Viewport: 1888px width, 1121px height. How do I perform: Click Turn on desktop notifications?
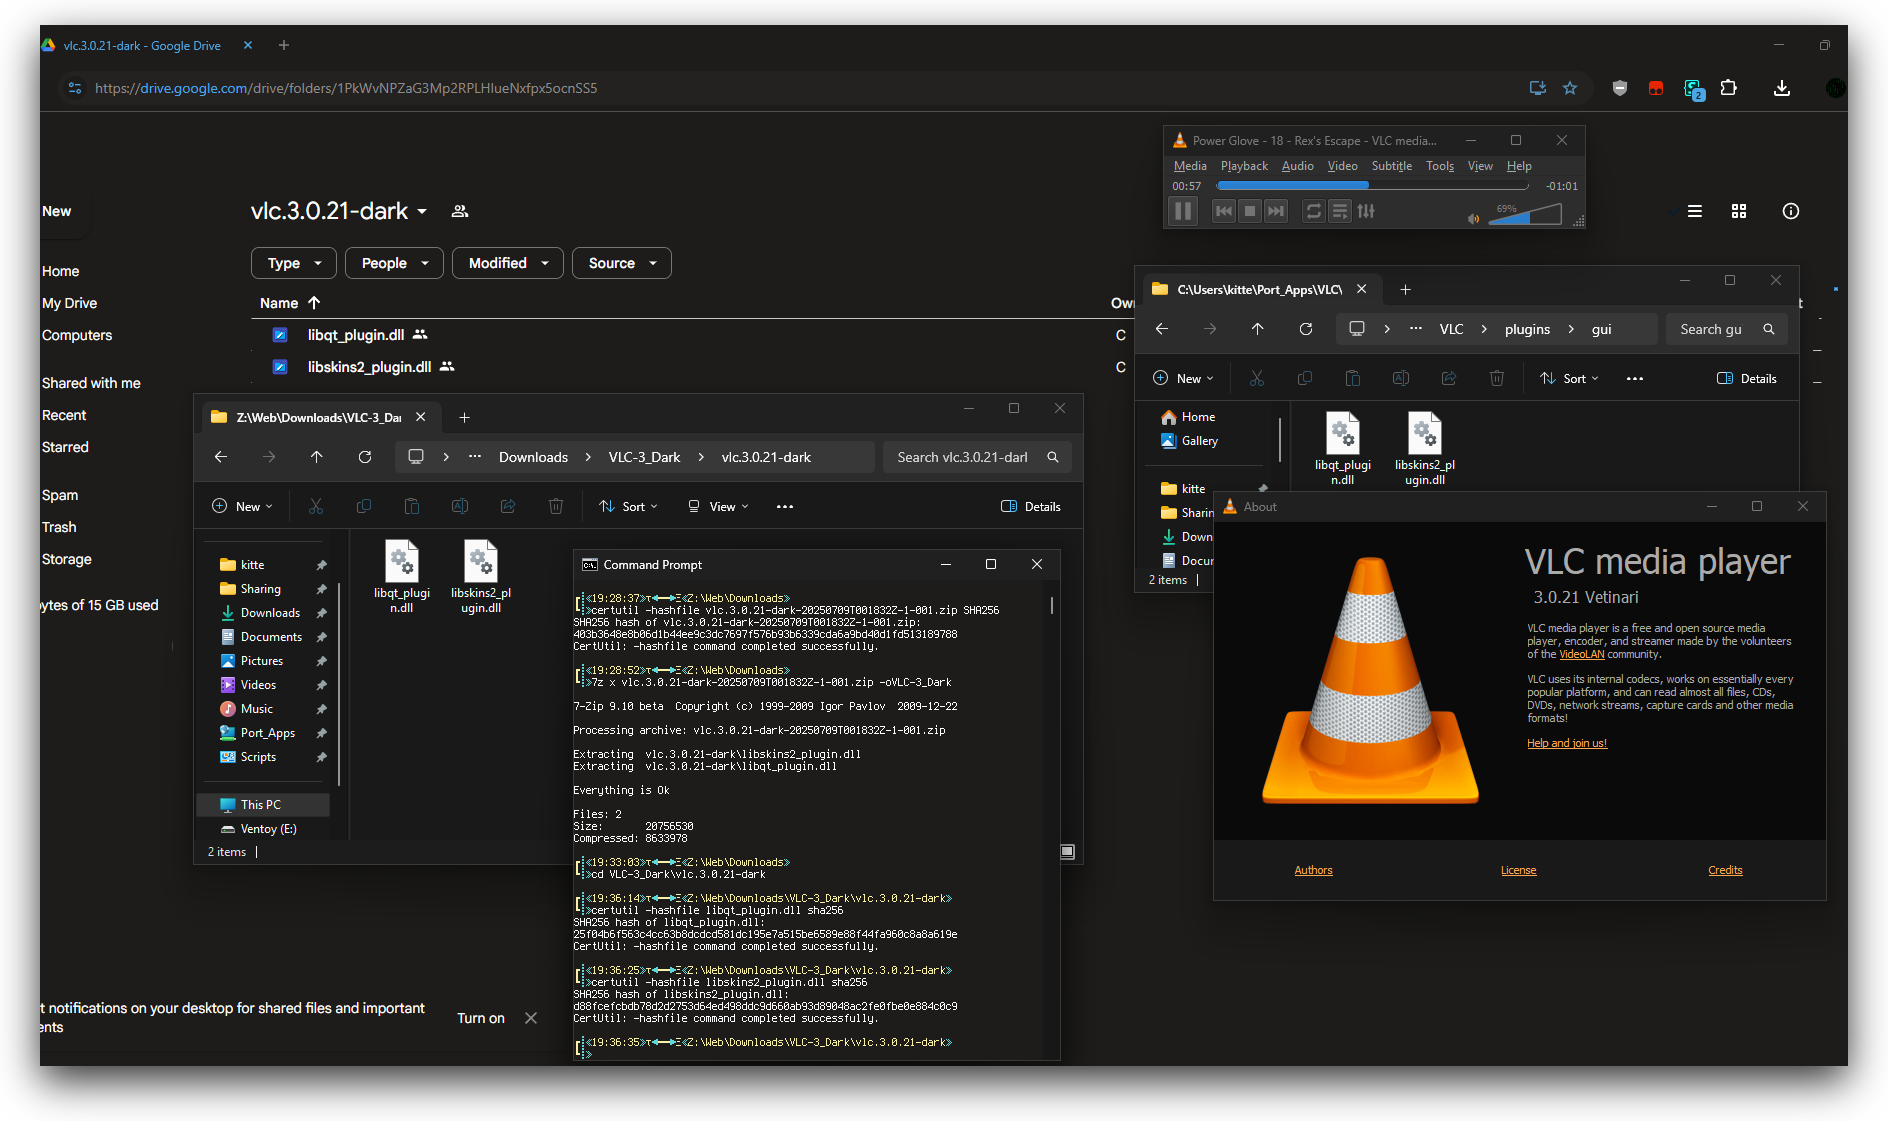coord(481,1018)
